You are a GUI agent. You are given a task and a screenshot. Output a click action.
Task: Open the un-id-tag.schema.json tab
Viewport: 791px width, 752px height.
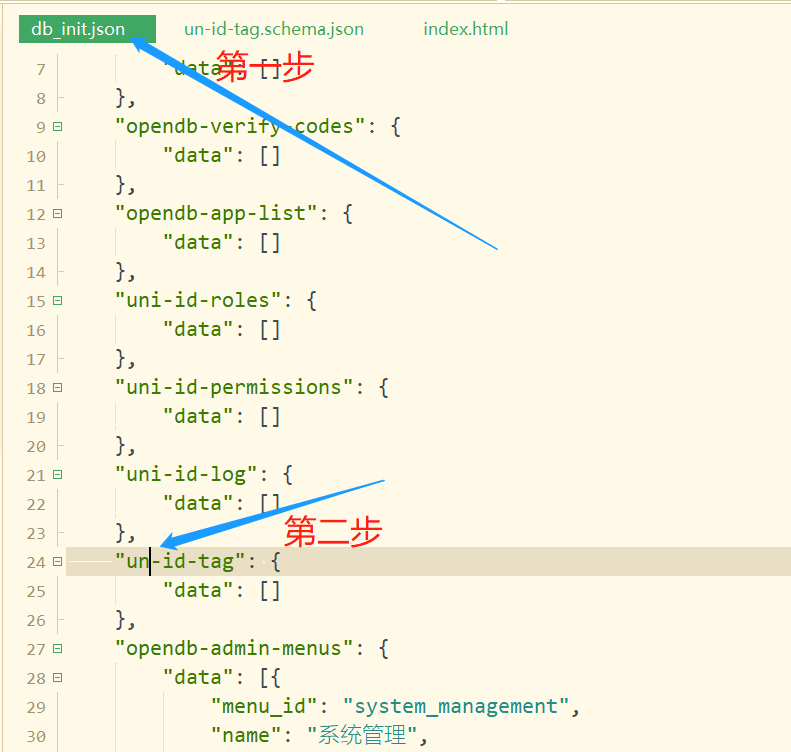coord(274,29)
